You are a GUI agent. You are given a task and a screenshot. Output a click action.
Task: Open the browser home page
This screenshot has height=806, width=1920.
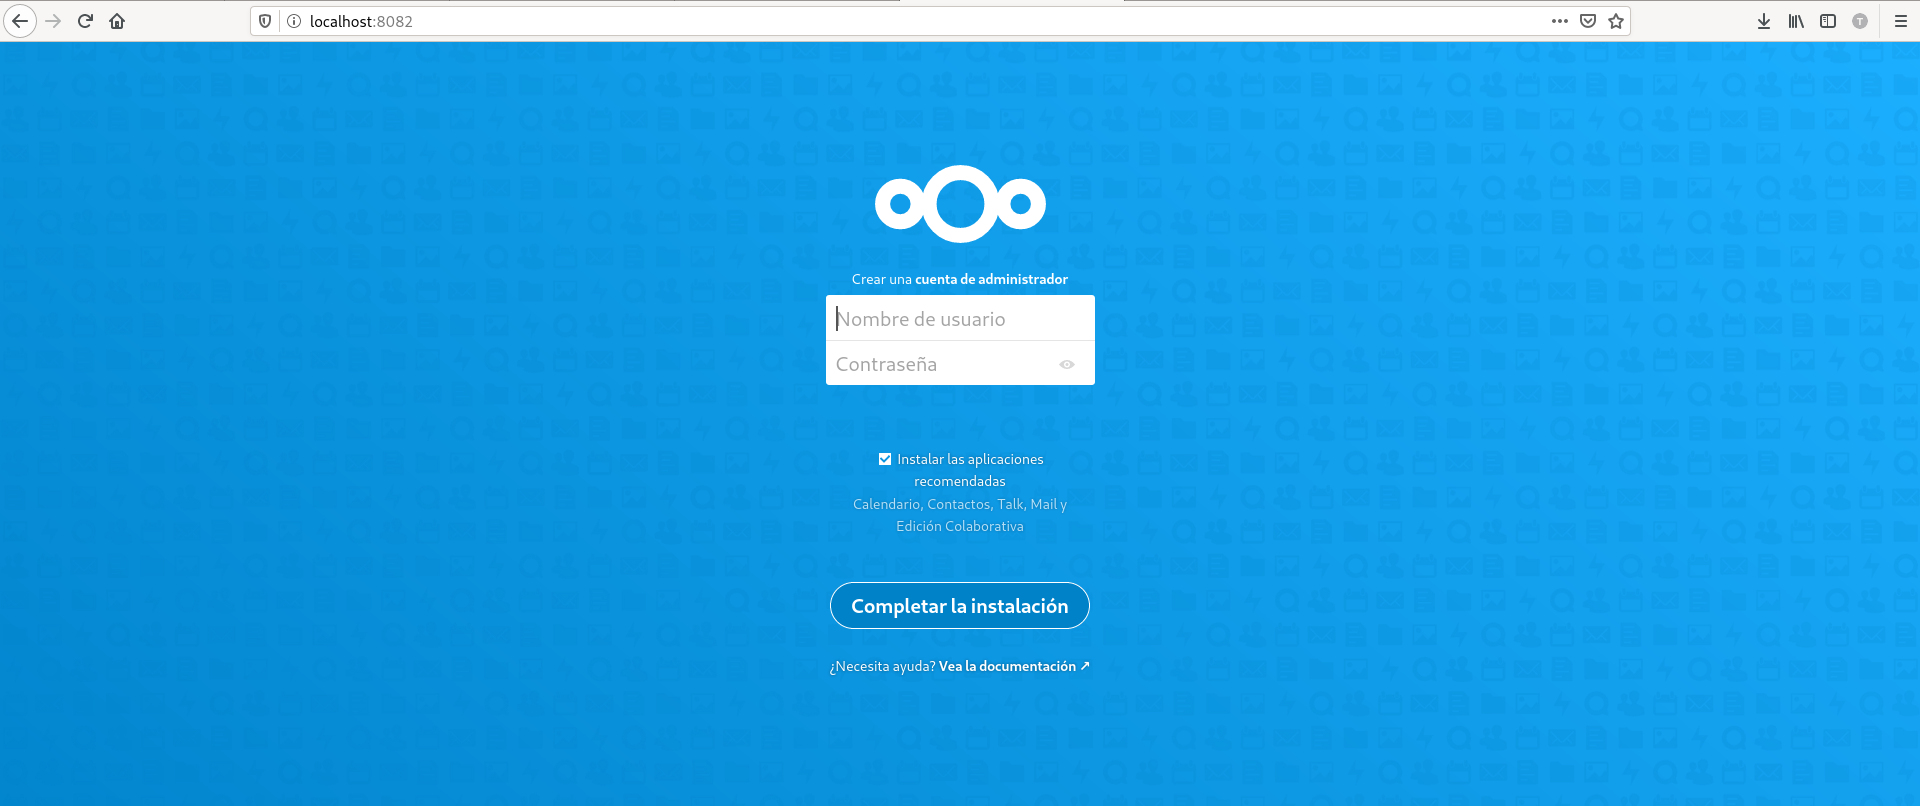pos(117,21)
